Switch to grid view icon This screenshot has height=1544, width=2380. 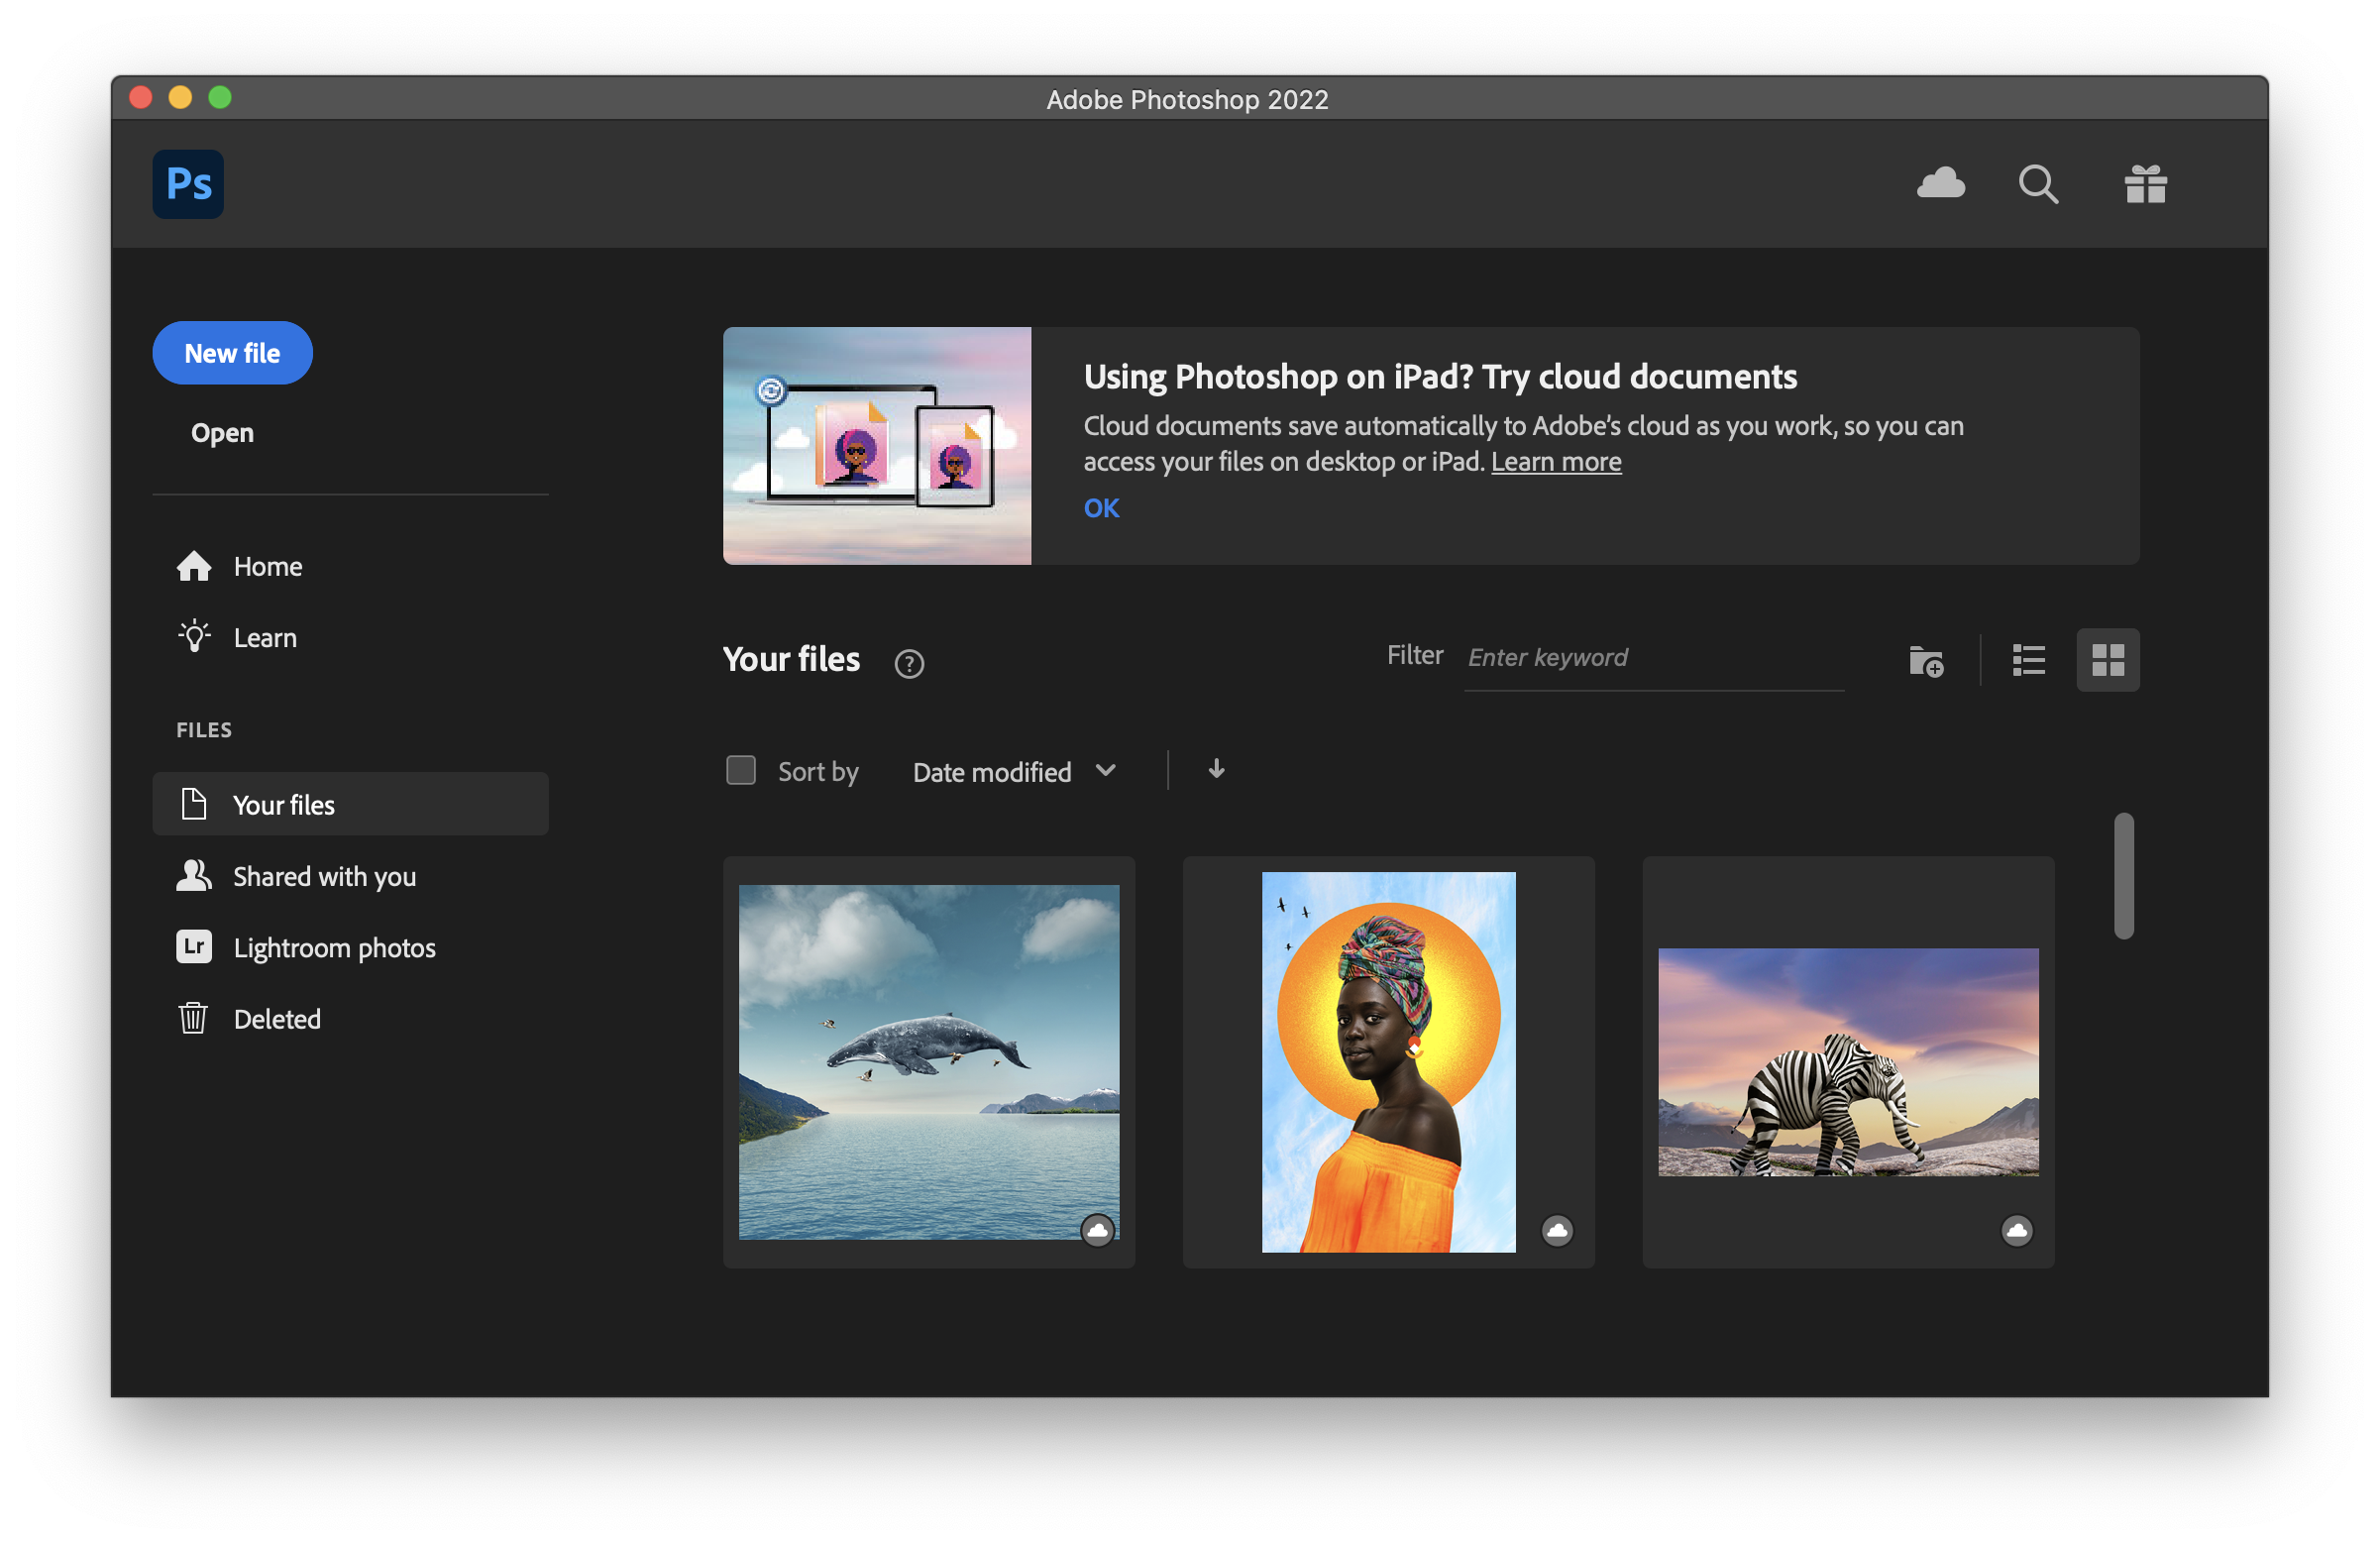2107,660
